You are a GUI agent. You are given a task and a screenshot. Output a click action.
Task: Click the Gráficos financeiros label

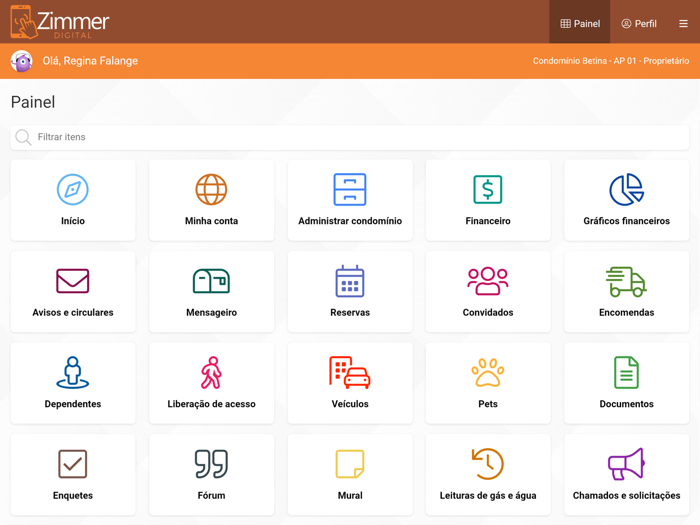[x=626, y=221]
